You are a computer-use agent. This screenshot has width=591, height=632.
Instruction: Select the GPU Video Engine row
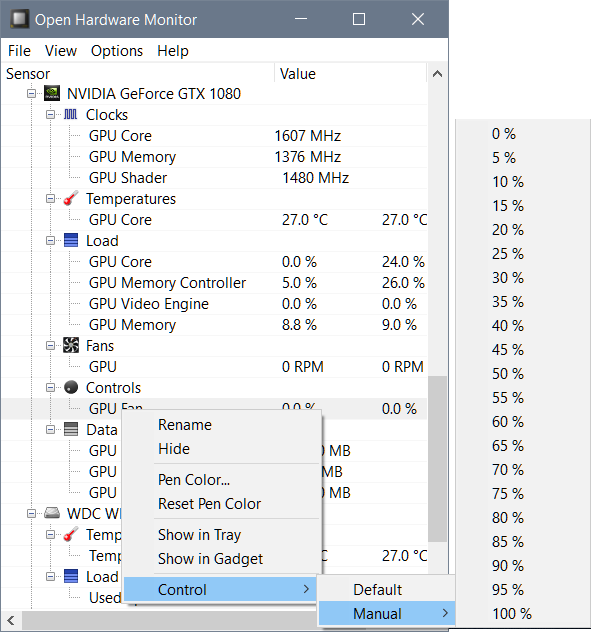coord(214,304)
